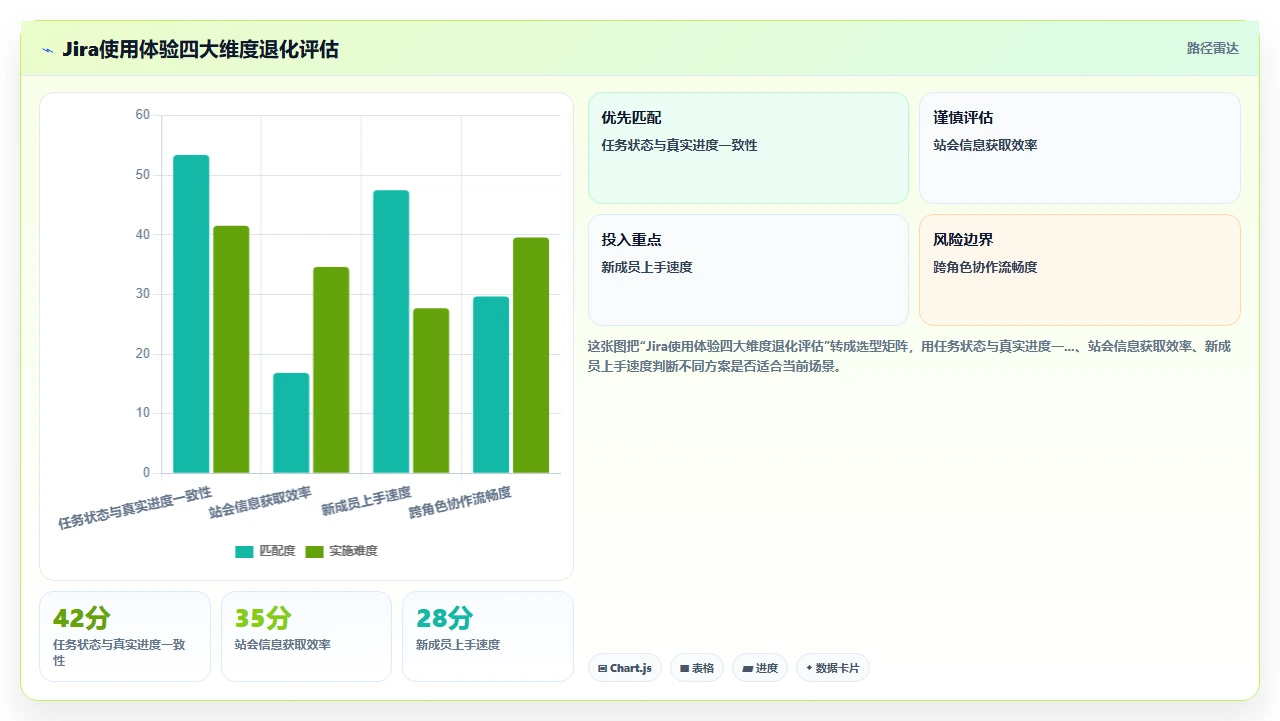Click the teal bar for 站会信息获取效率
This screenshot has height=721, width=1280.
pyautogui.click(x=291, y=423)
